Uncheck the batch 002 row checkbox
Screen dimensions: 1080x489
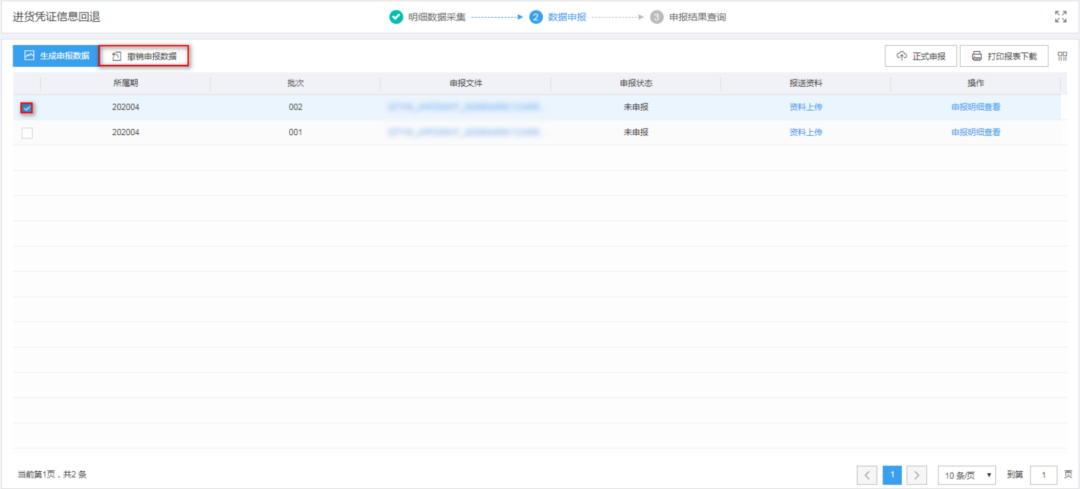tap(27, 107)
